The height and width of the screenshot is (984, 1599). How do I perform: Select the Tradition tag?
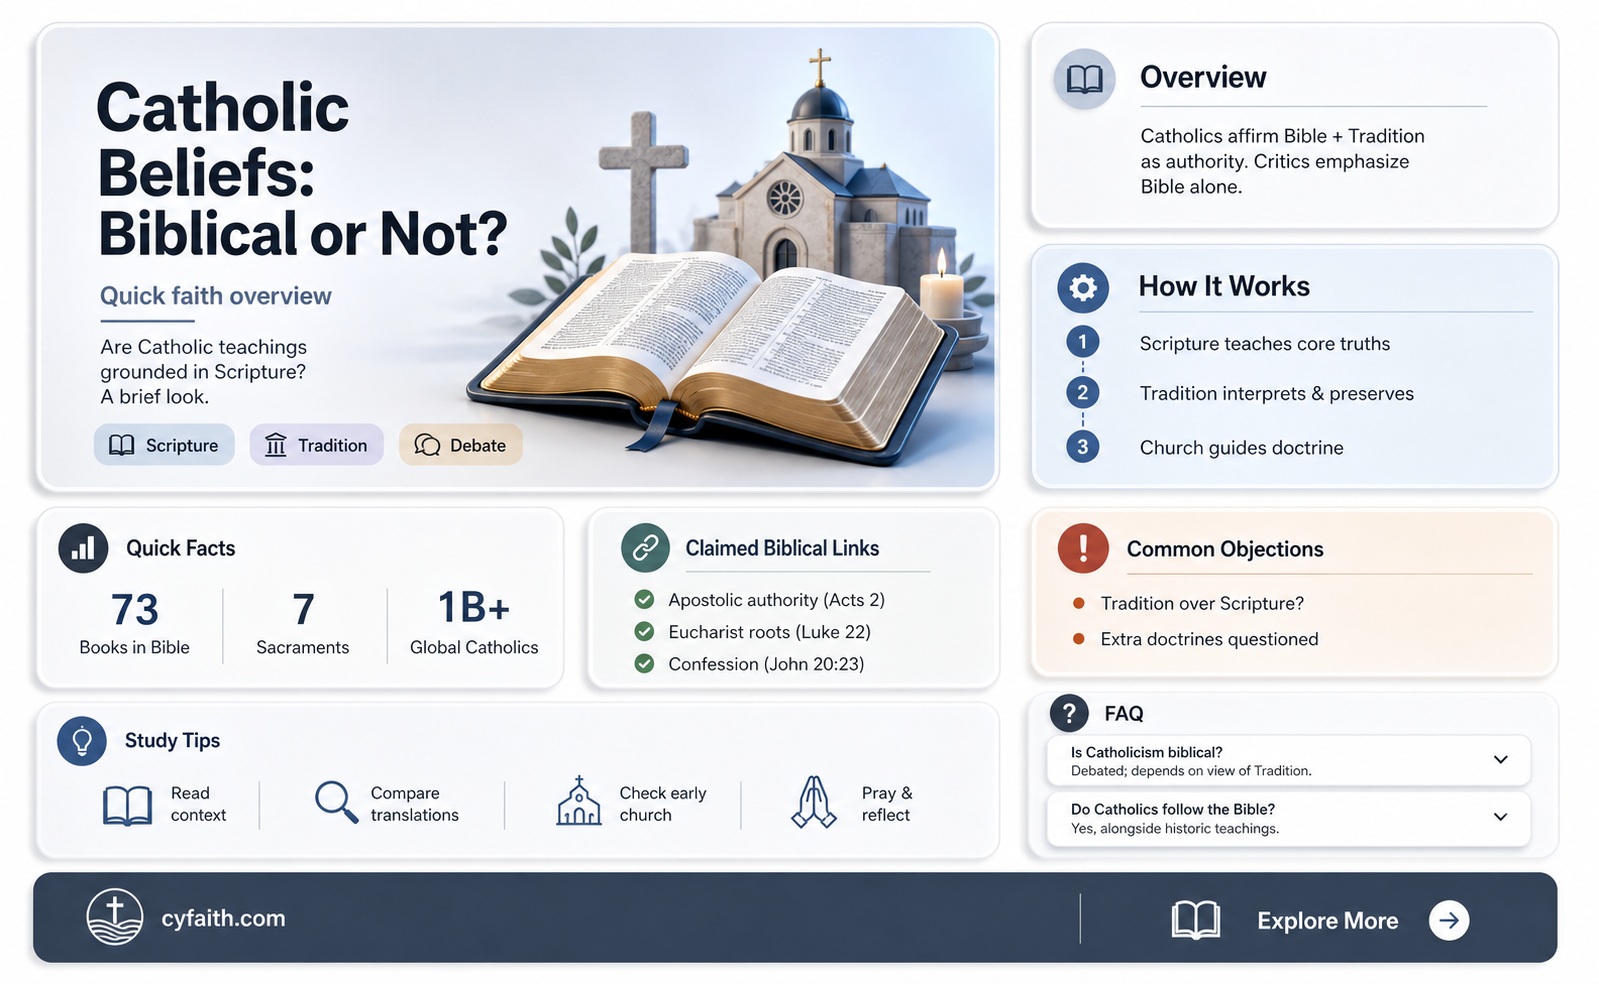coord(317,445)
